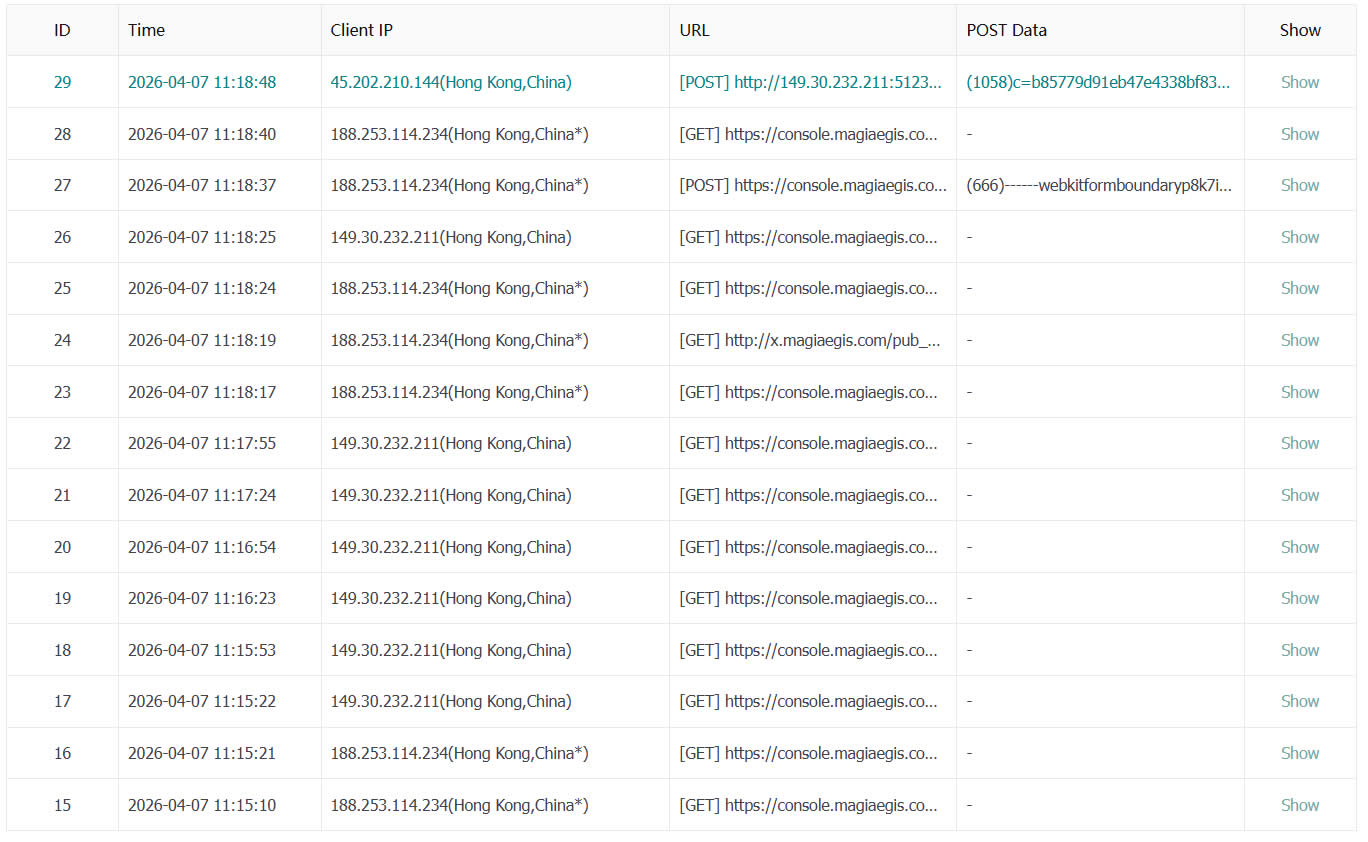Screen dimensions: 1368x842
Task: Select the ID column header
Action: (61, 30)
